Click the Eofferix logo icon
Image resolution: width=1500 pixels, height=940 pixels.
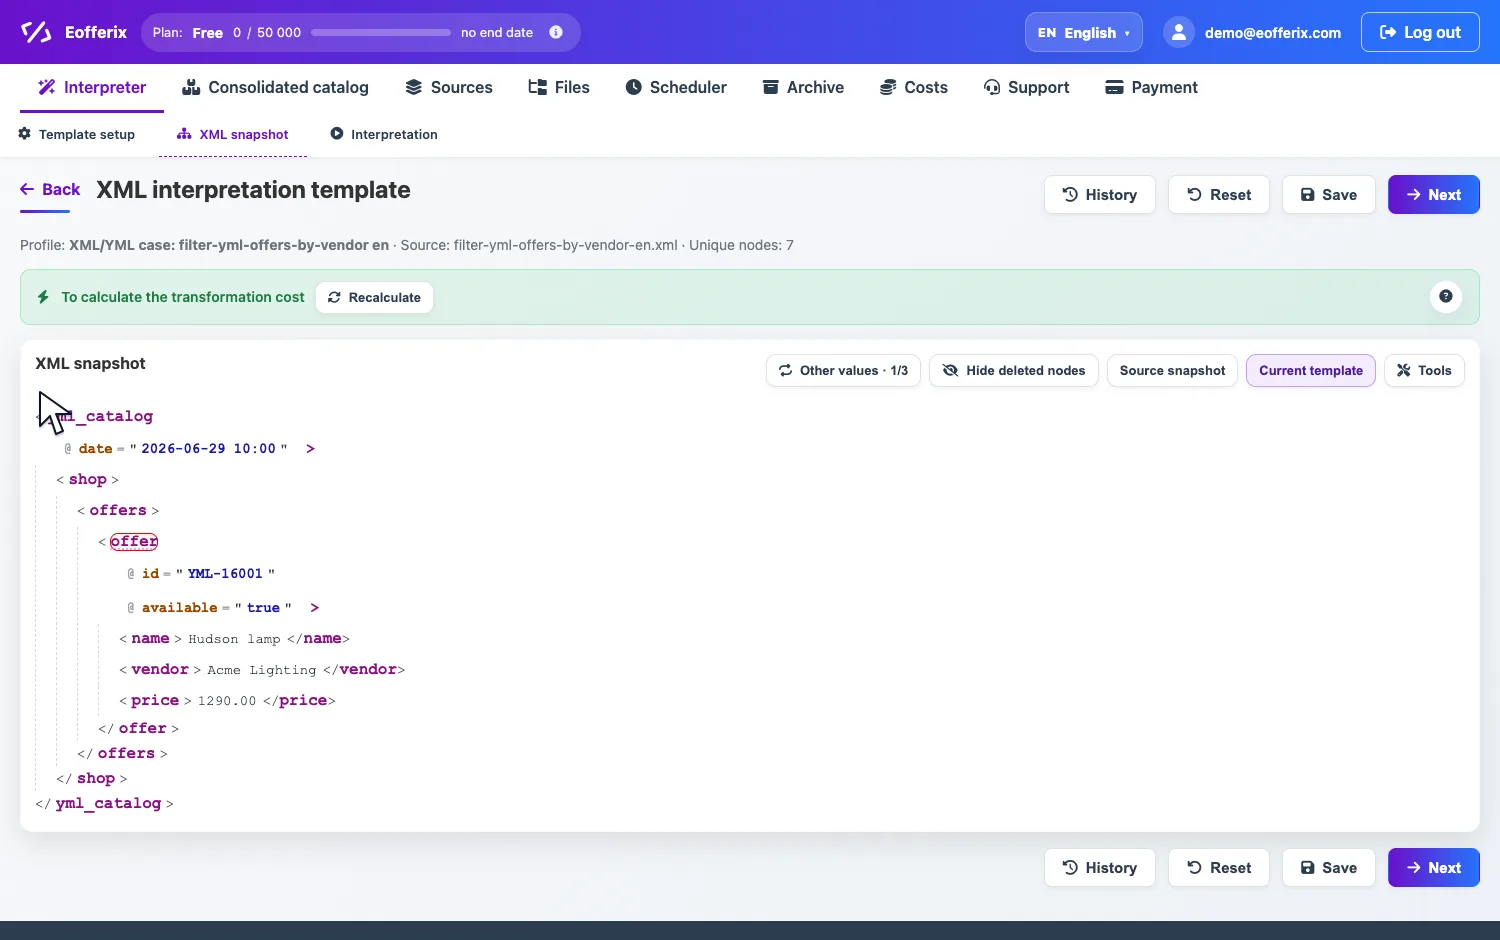click(x=36, y=32)
